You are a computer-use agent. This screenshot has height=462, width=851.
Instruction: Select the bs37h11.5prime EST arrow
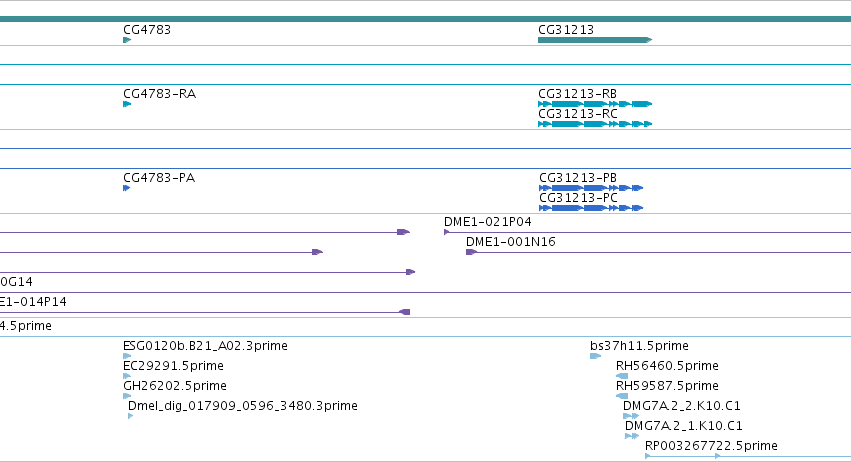[595, 356]
